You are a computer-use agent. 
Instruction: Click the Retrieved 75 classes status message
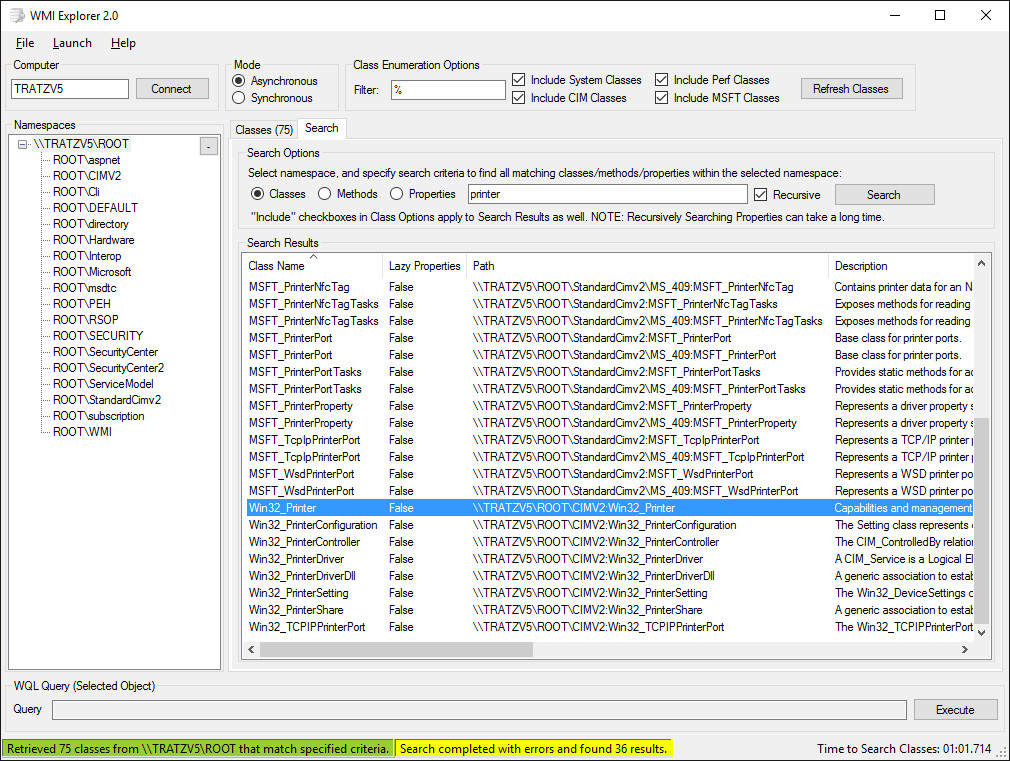(198, 749)
